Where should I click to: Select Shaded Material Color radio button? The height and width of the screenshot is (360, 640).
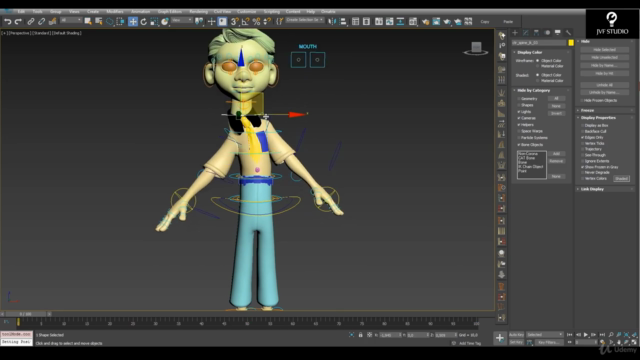537,80
